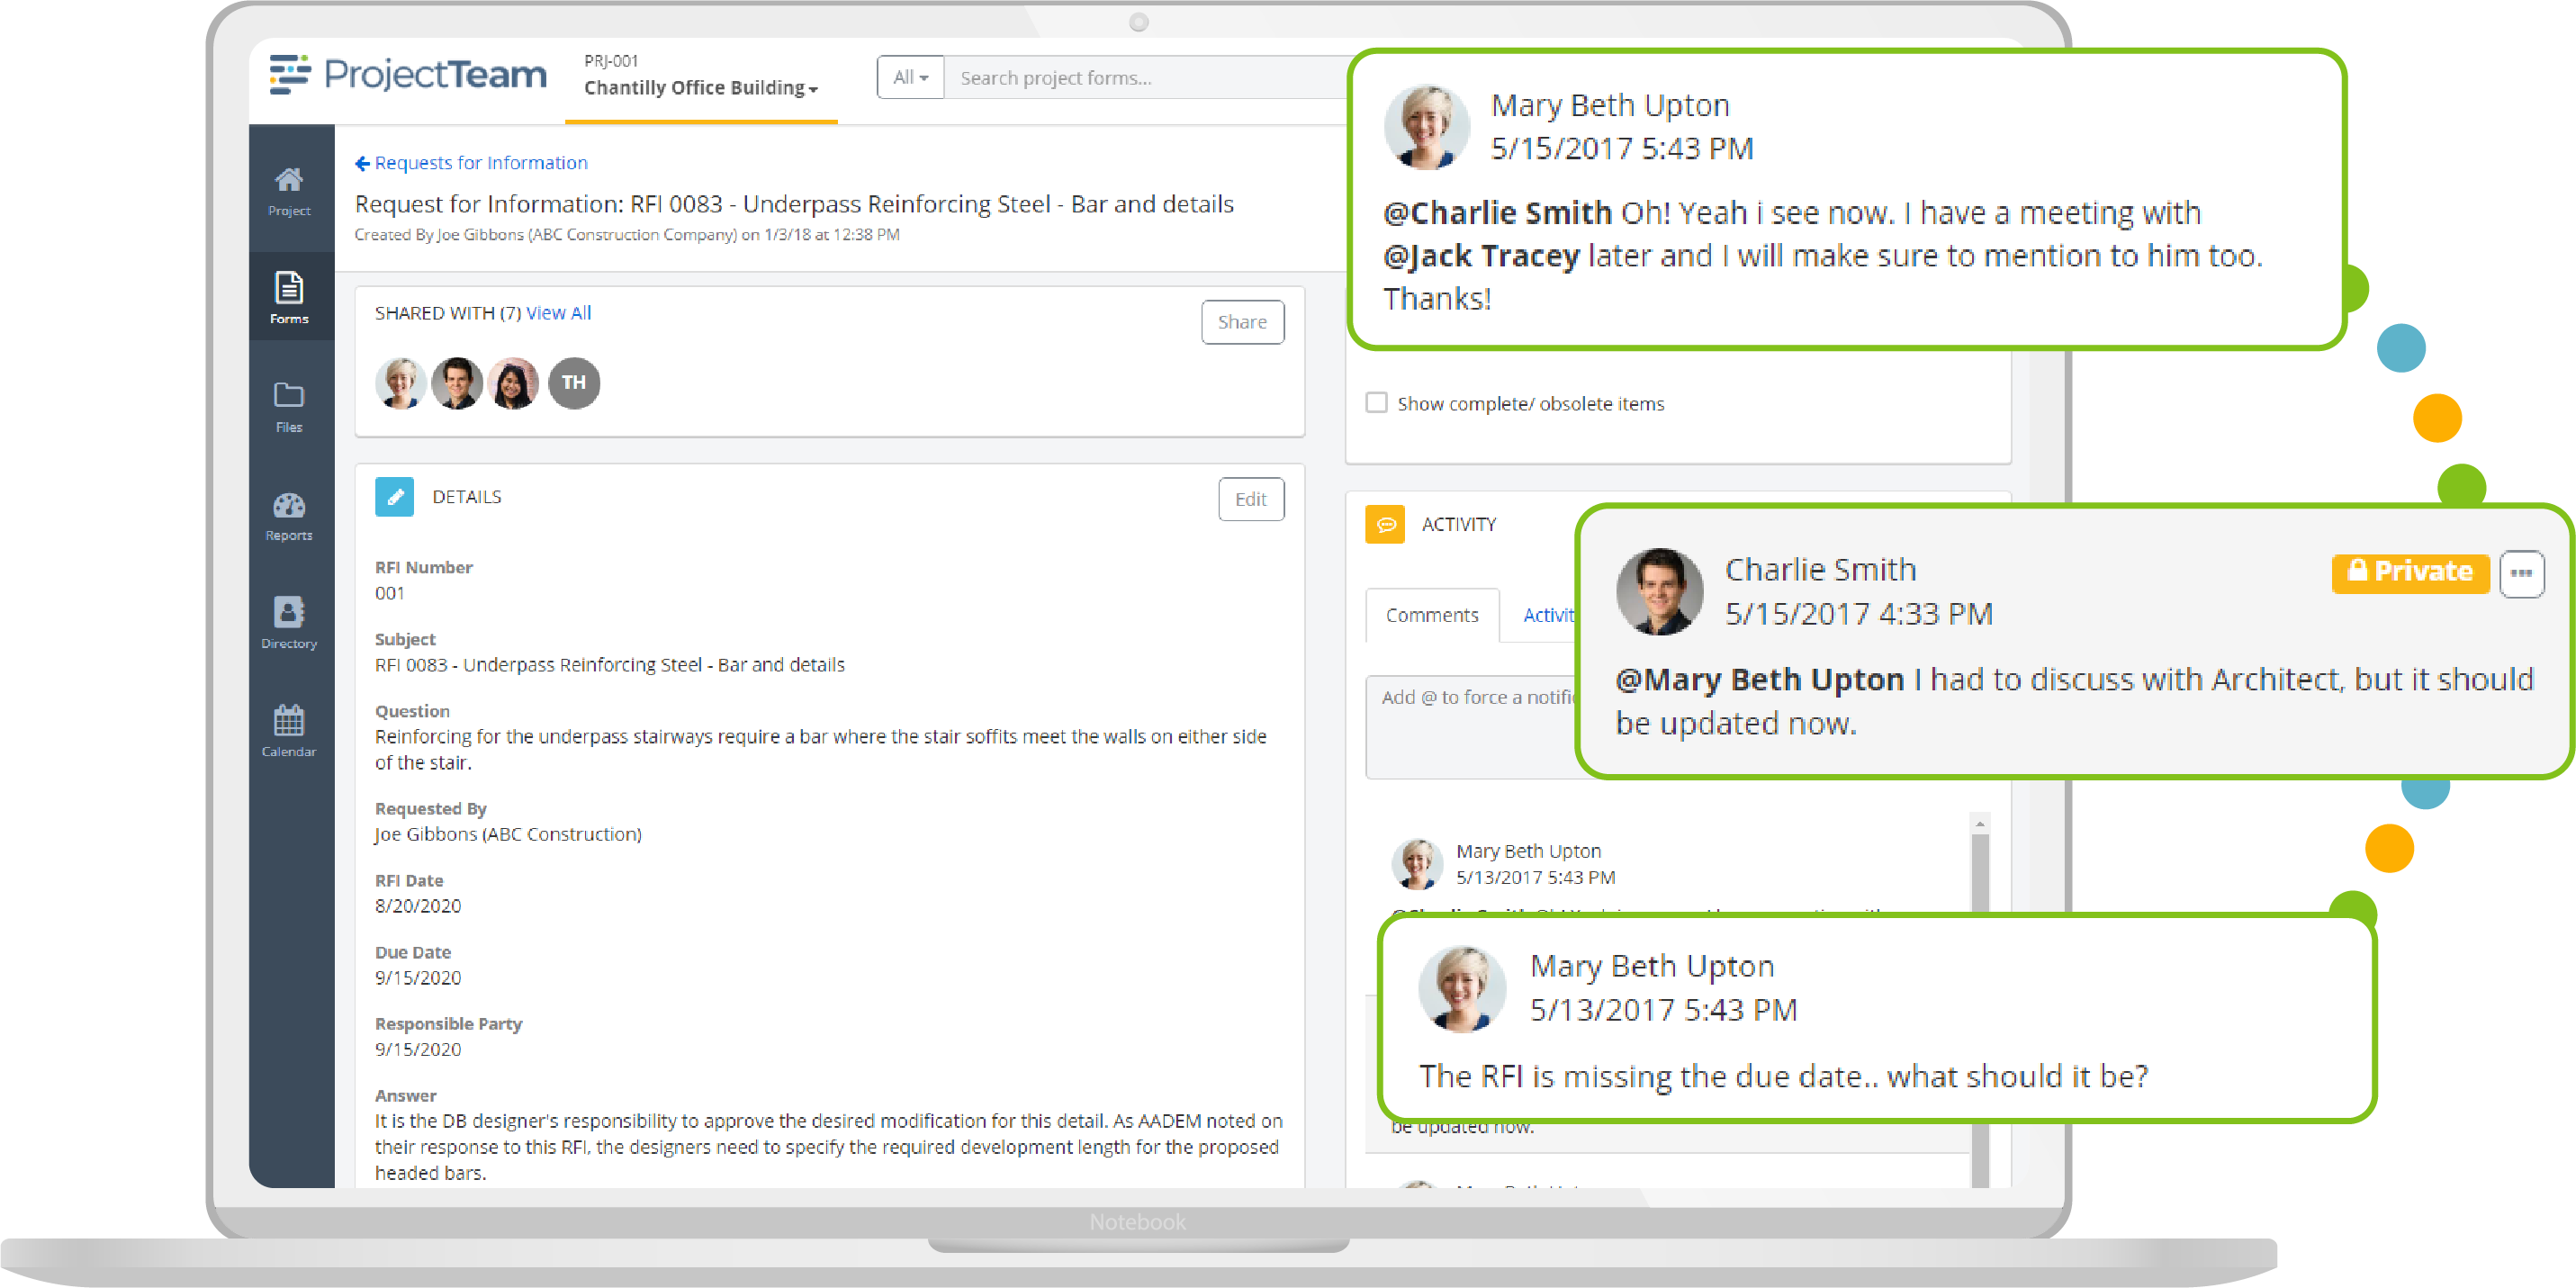Viewport: 2576px width, 1288px height.
Task: Click the RFI Number value 001
Action: coord(390,593)
